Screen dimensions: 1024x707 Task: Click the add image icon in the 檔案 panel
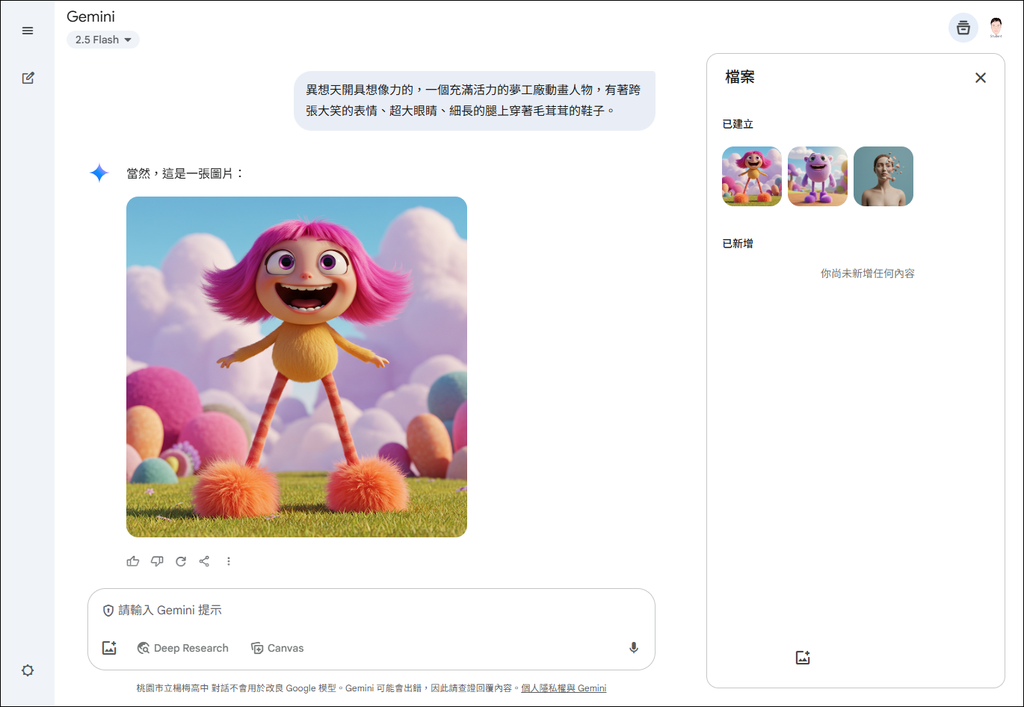click(803, 657)
